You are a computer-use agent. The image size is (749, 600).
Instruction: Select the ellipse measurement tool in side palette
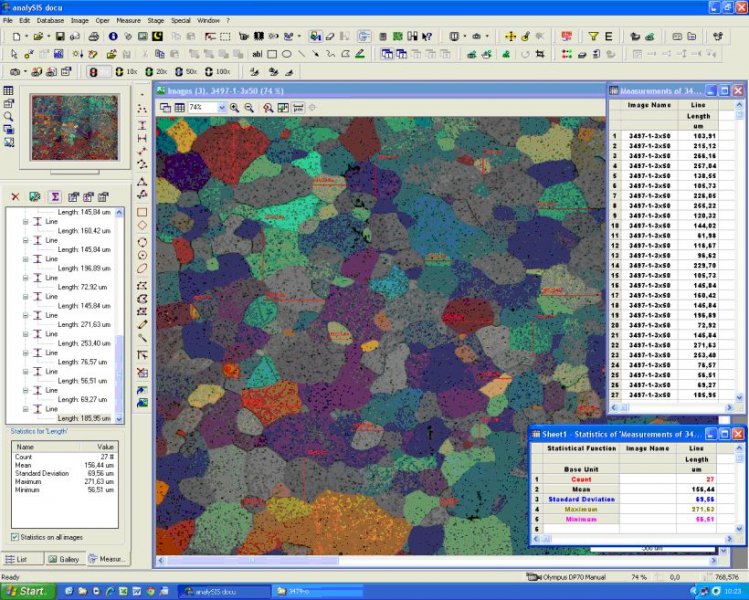coord(142,268)
